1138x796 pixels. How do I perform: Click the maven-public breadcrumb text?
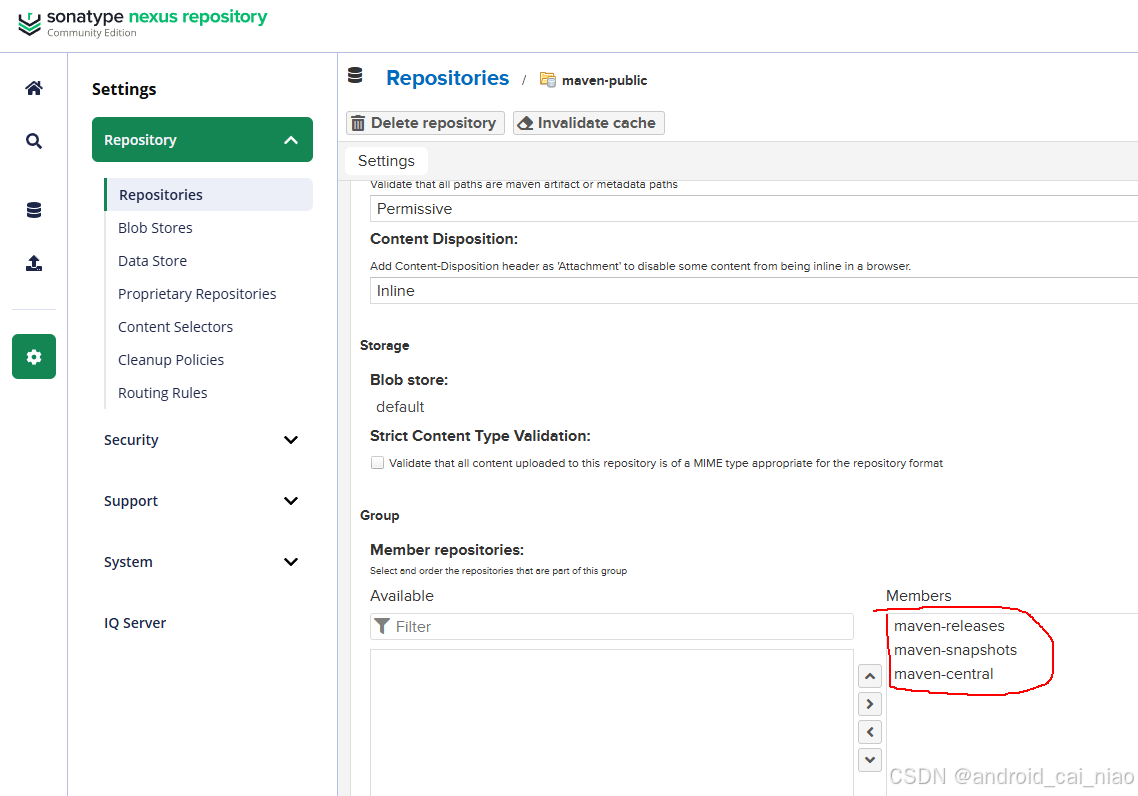click(605, 81)
